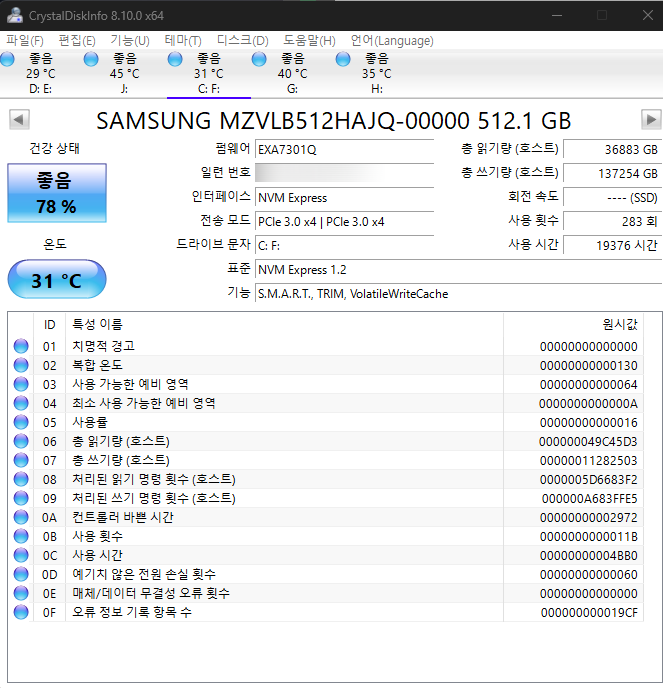Click the 31 °C temperature button
This screenshot has width=663, height=688.
coord(57,280)
